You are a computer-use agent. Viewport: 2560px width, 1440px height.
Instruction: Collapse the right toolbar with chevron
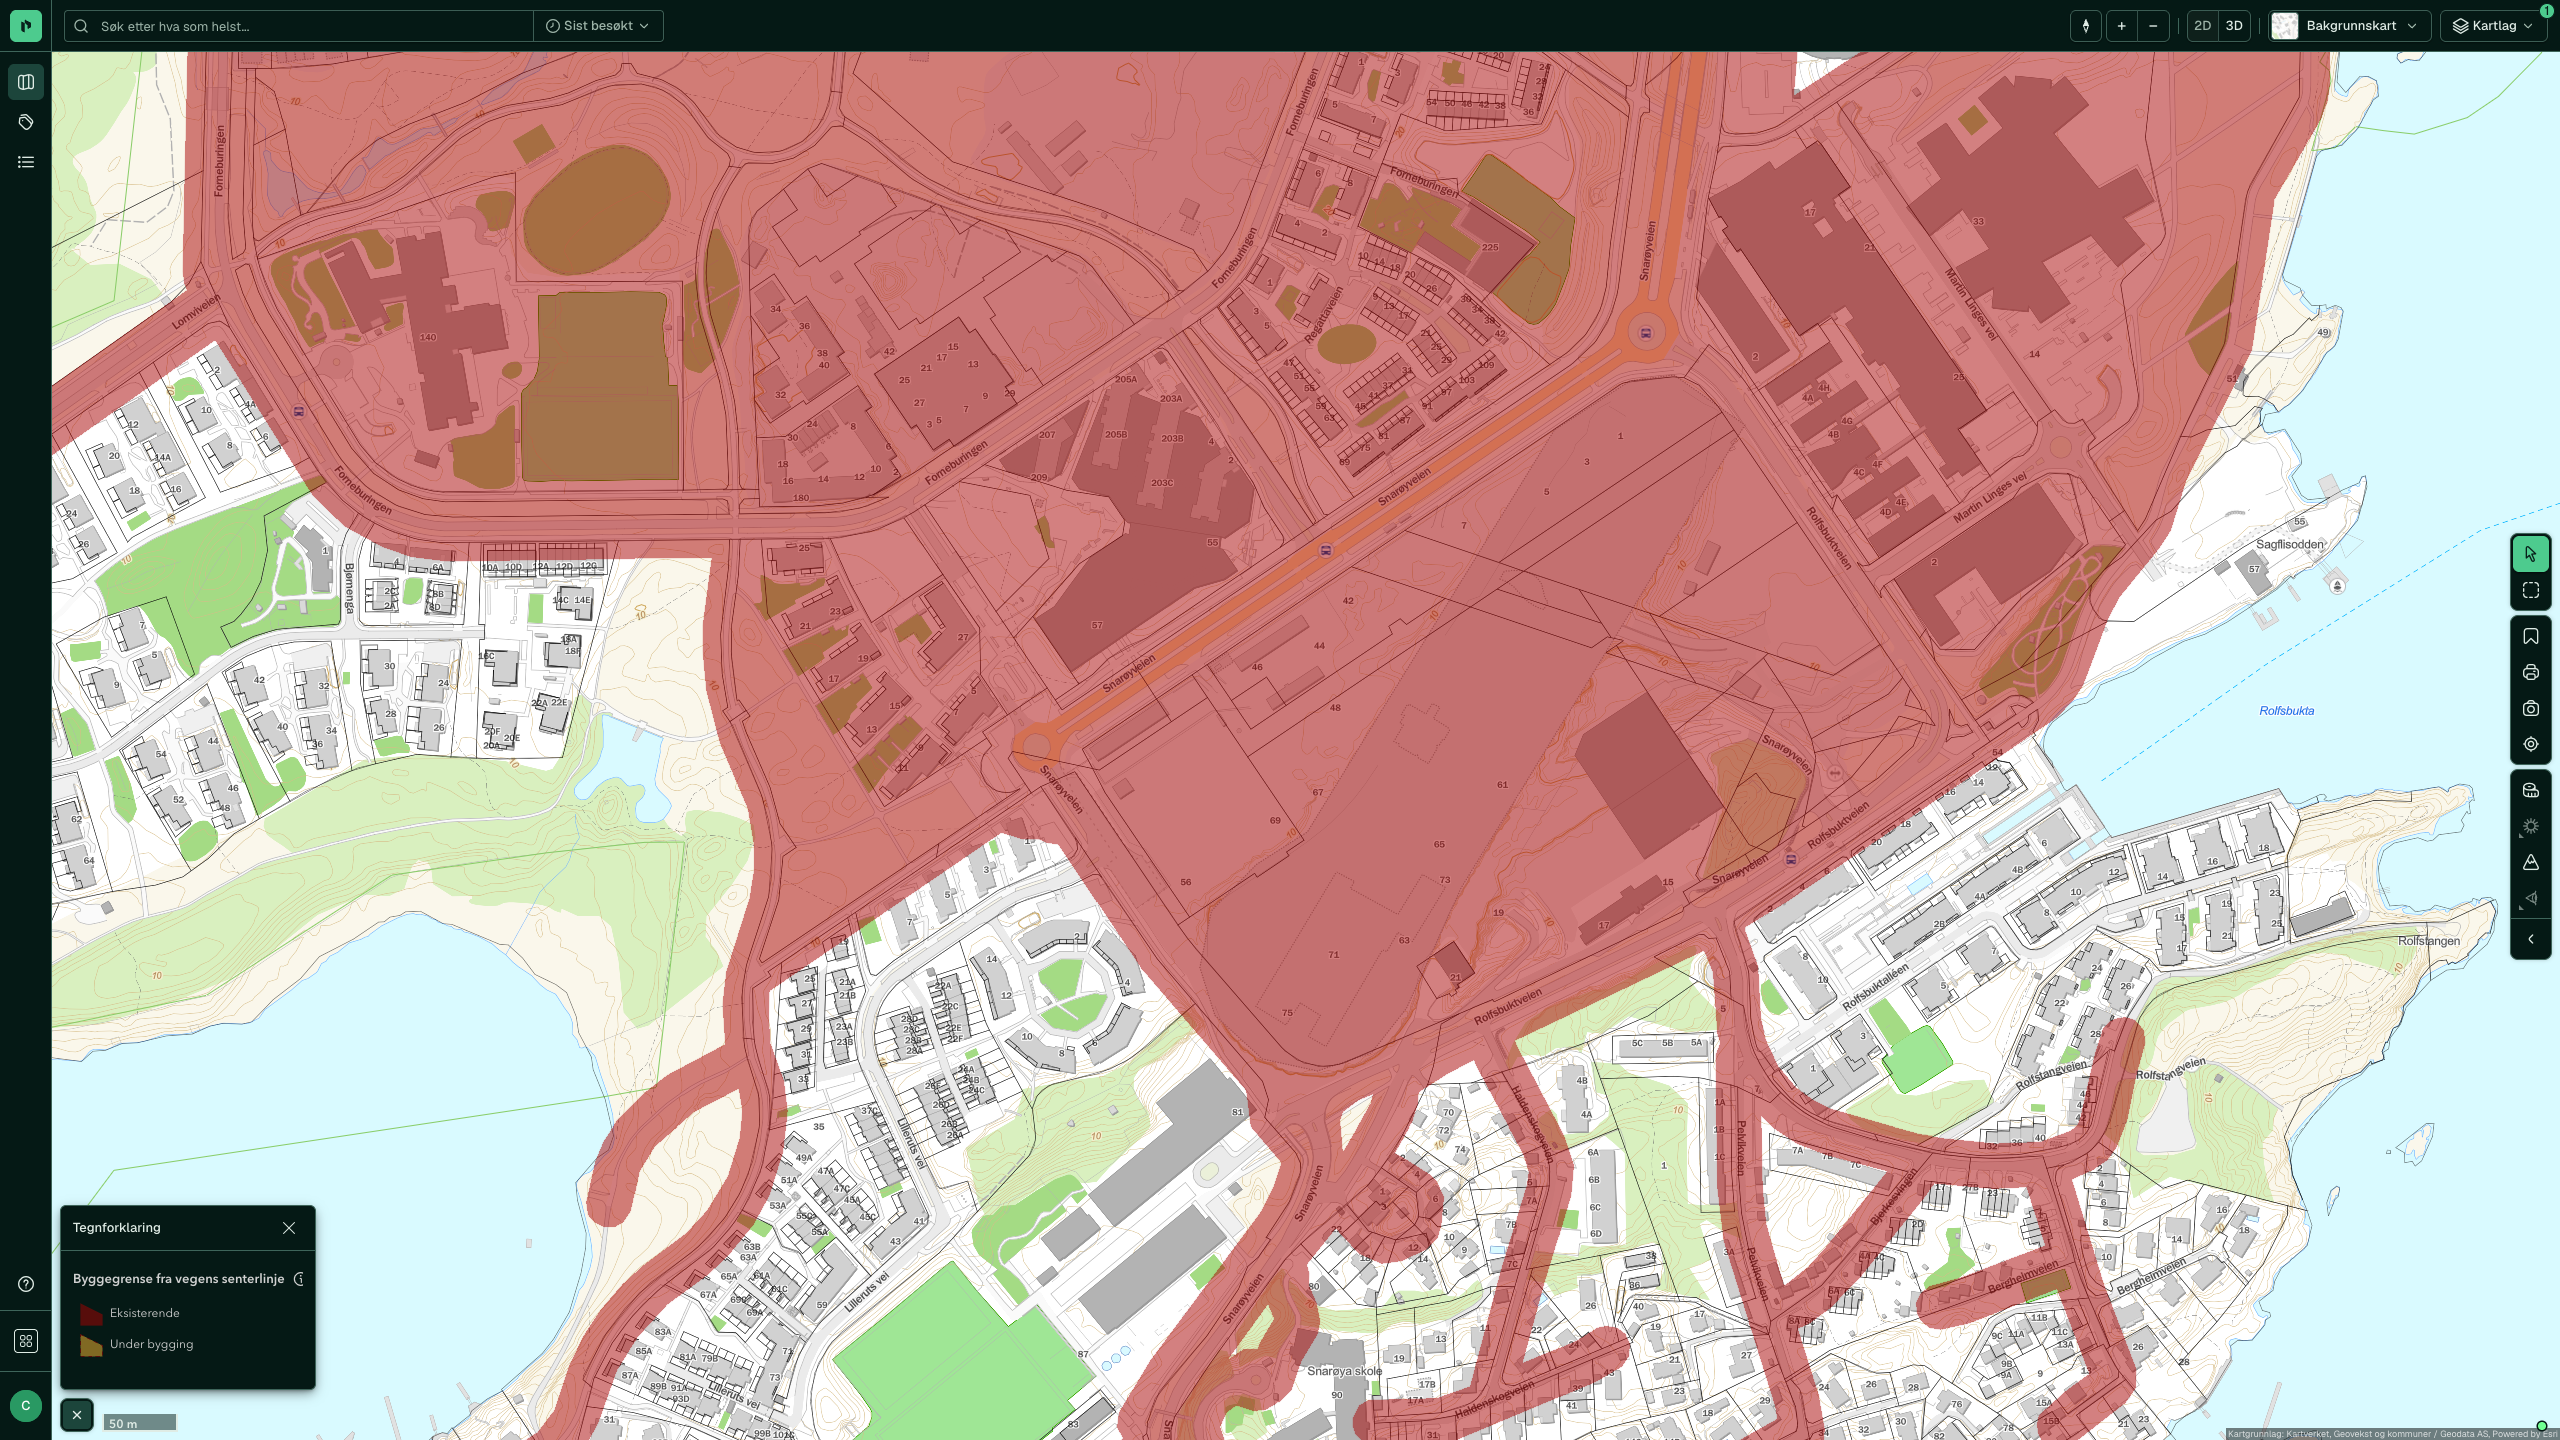[2530, 939]
